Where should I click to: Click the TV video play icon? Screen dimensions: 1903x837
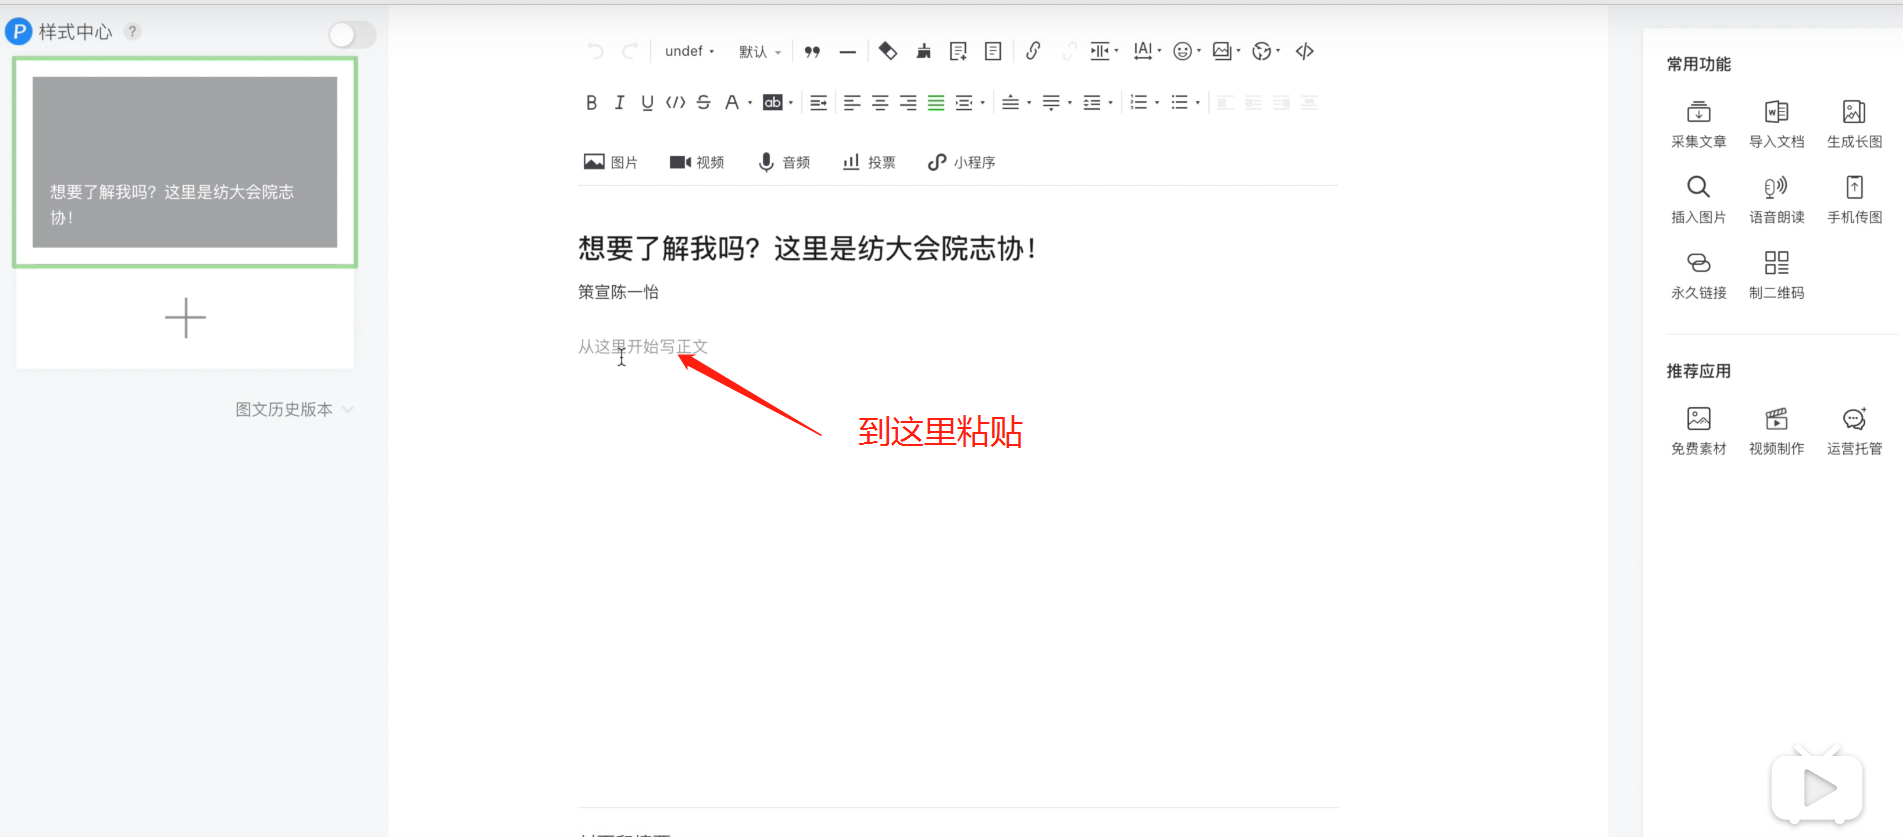[1817, 786]
